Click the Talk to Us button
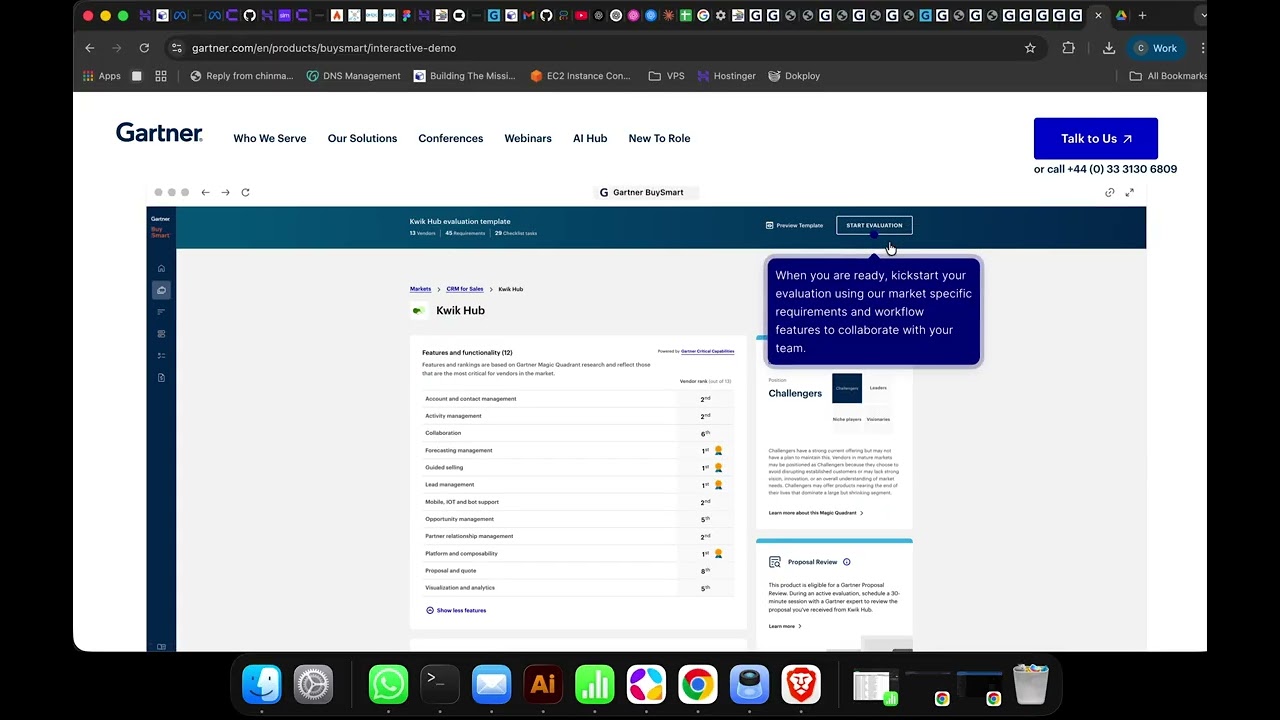The height and width of the screenshot is (720, 1280). 1096,139
